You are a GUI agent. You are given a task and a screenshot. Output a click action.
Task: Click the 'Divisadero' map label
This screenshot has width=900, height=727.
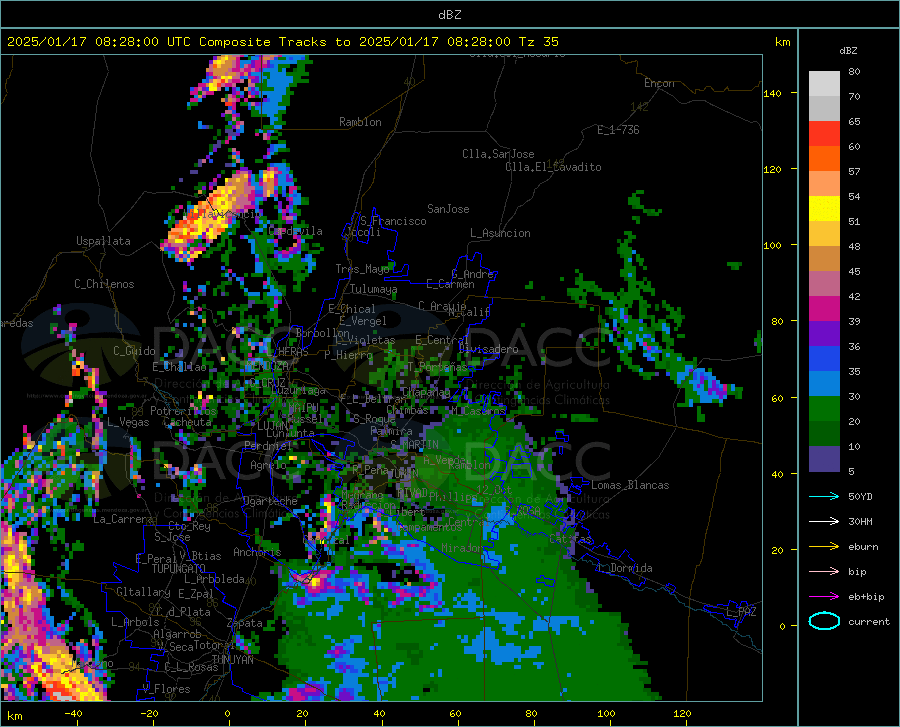click(488, 349)
